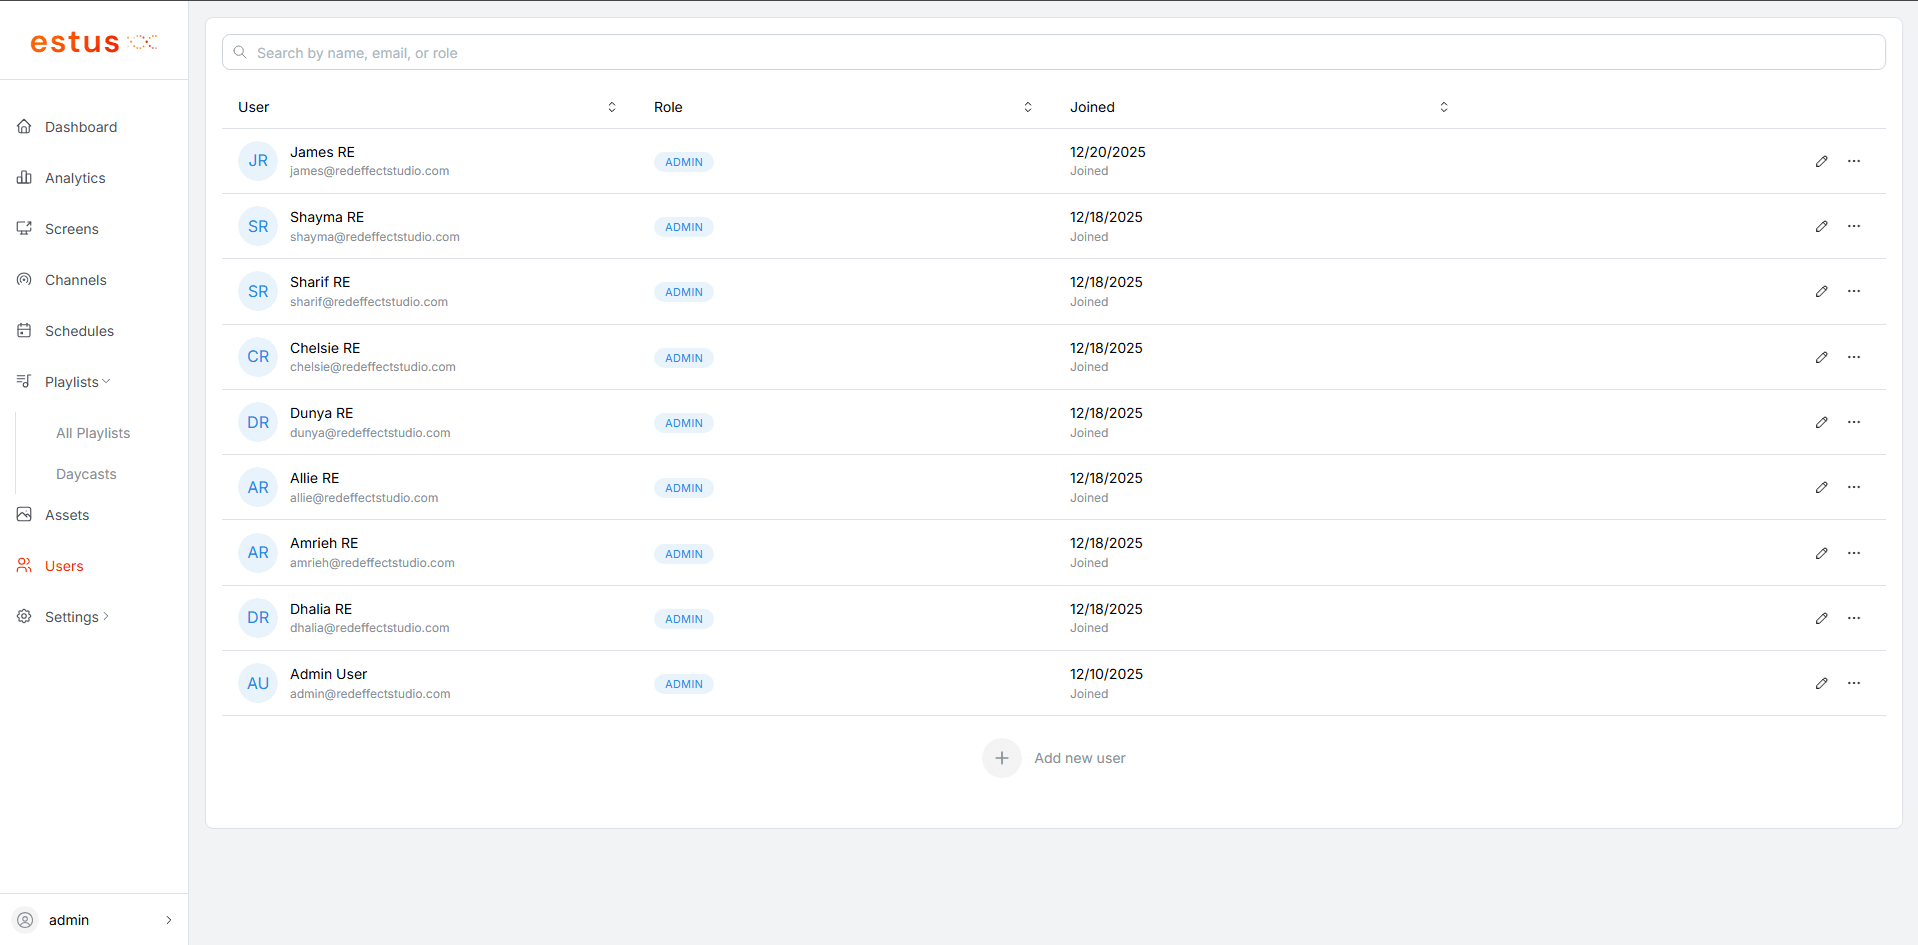1918x945 pixels.
Task: Click the joined date 12/20/2025
Action: pyautogui.click(x=1108, y=152)
